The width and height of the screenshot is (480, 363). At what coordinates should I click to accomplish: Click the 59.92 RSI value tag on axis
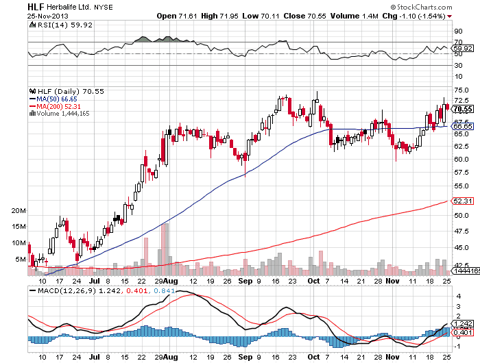[463, 48]
